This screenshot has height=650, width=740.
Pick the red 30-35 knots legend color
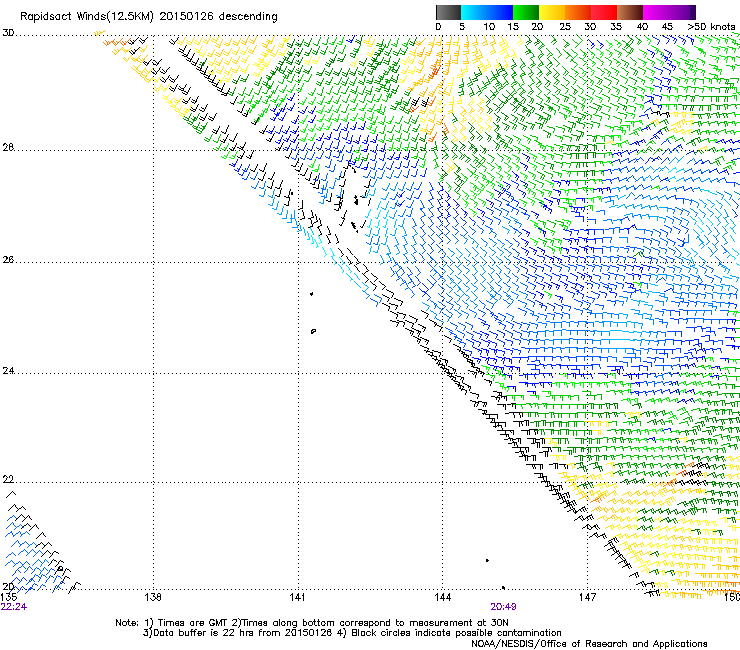[604, 12]
